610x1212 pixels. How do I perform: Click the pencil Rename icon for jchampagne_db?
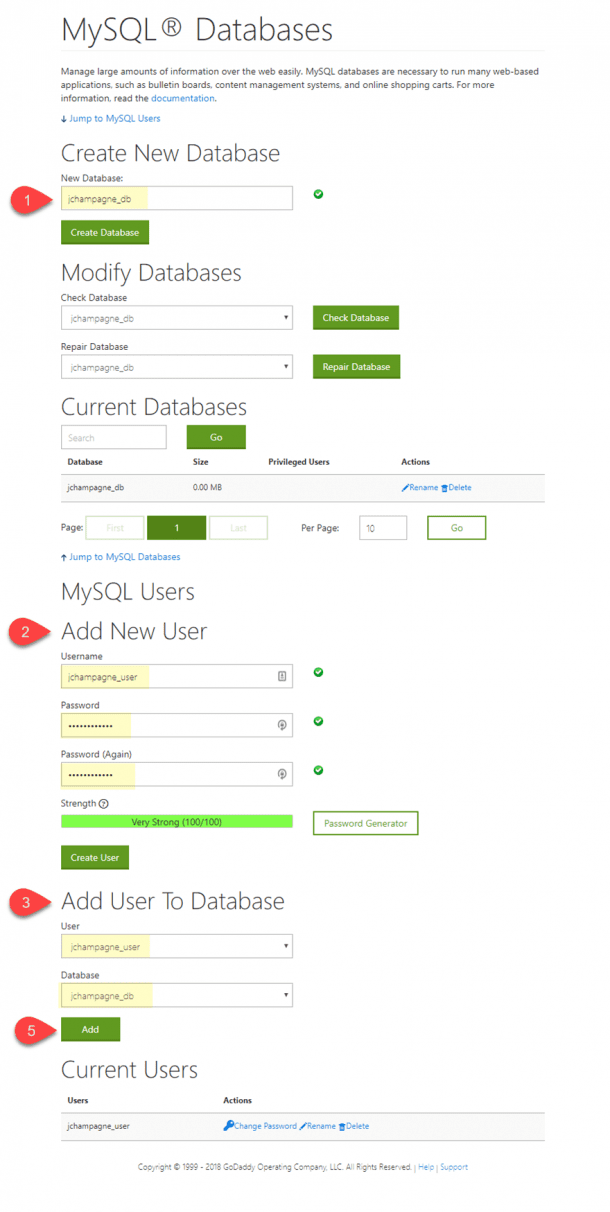click(406, 488)
